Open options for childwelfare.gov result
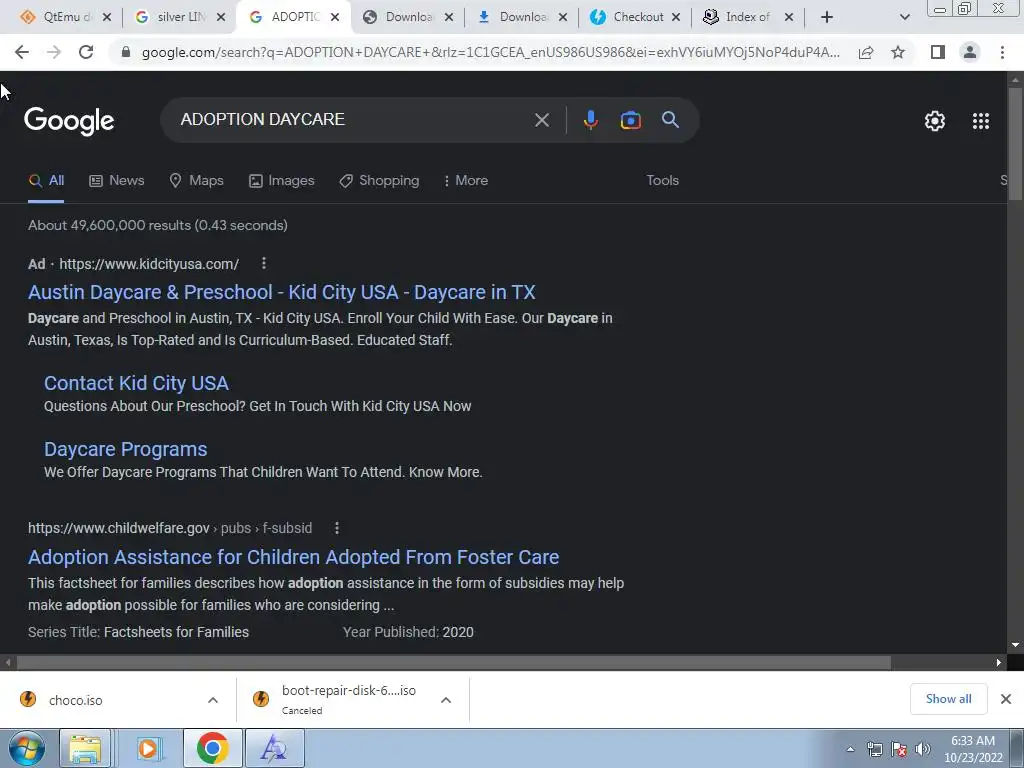This screenshot has height=768, width=1024. tap(337, 528)
